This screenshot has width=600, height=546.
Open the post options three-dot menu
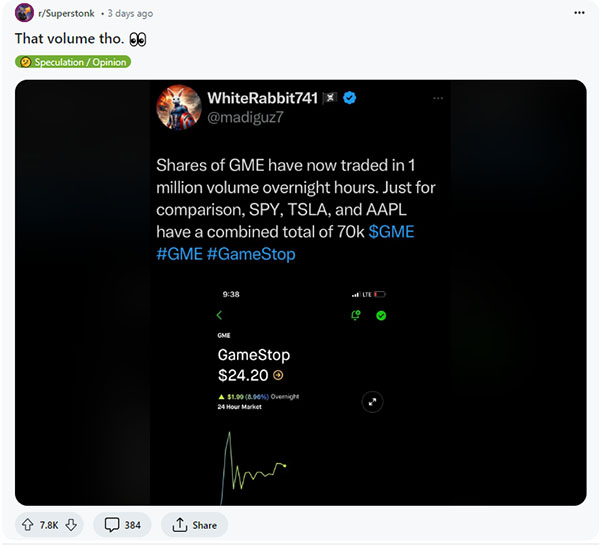pos(579,13)
